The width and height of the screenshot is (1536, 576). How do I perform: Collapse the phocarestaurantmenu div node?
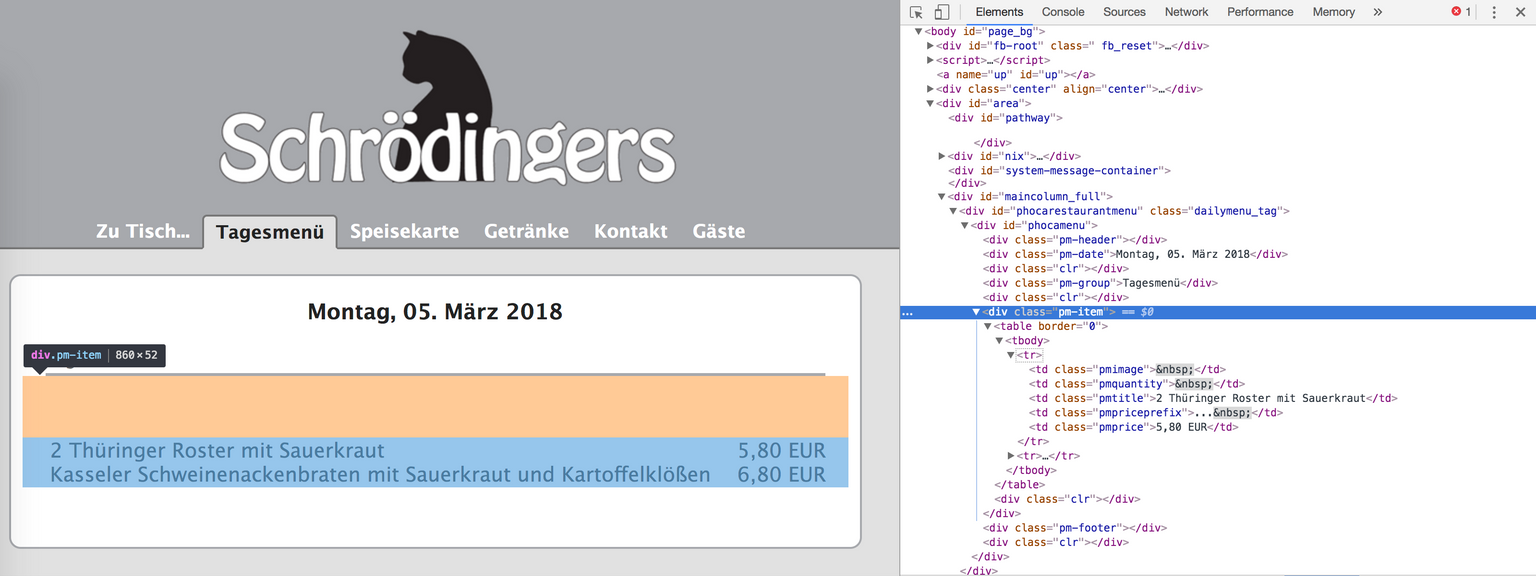tap(953, 211)
